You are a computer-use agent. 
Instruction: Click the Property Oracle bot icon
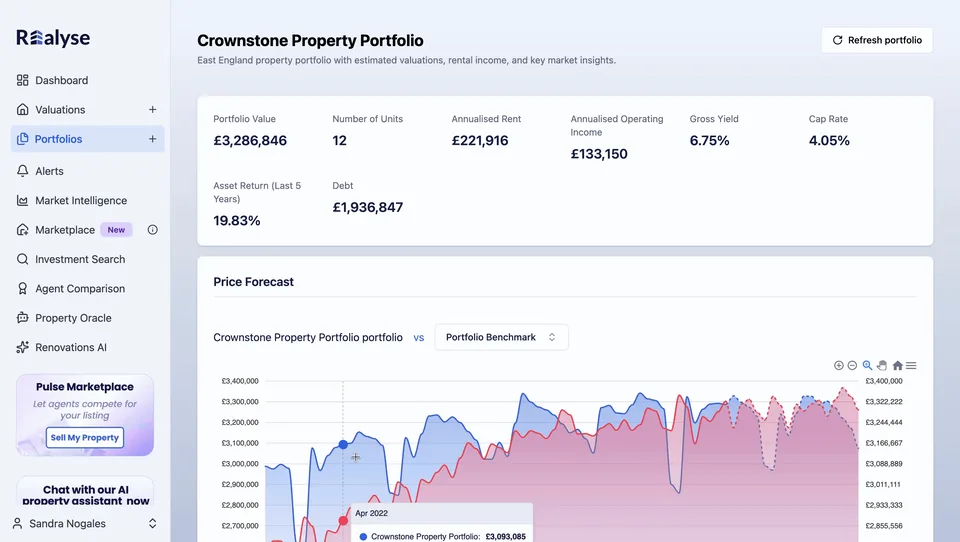pos(23,318)
